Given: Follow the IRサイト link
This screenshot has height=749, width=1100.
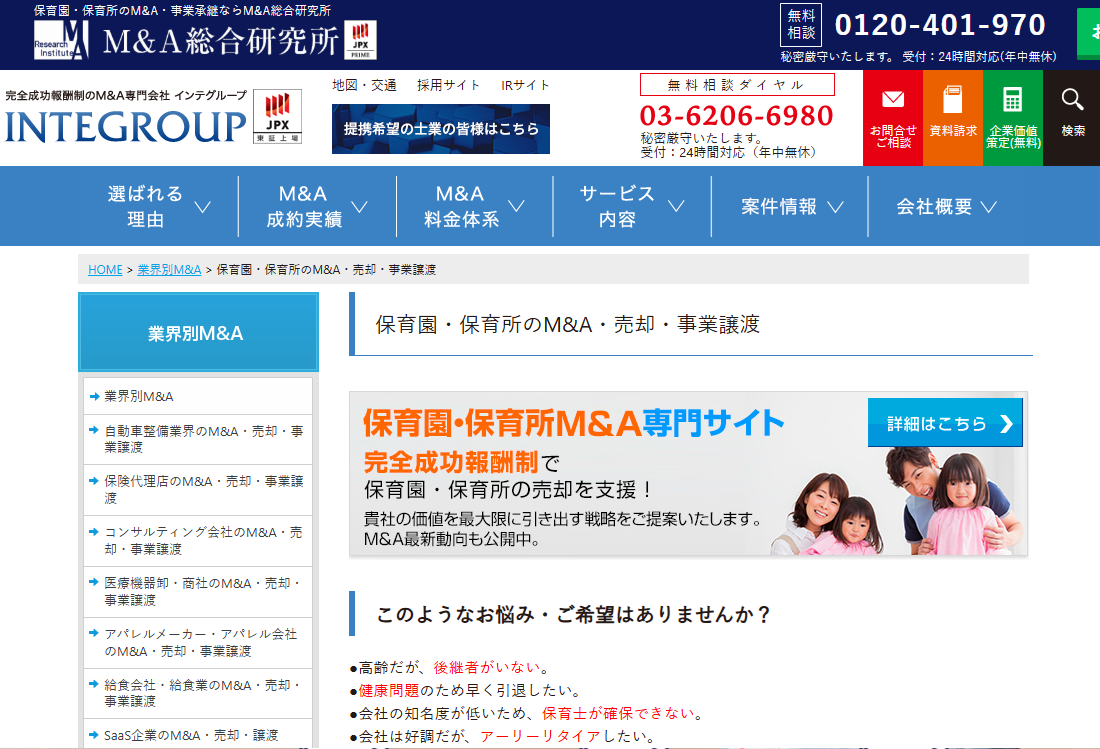Looking at the screenshot, I should point(525,85).
